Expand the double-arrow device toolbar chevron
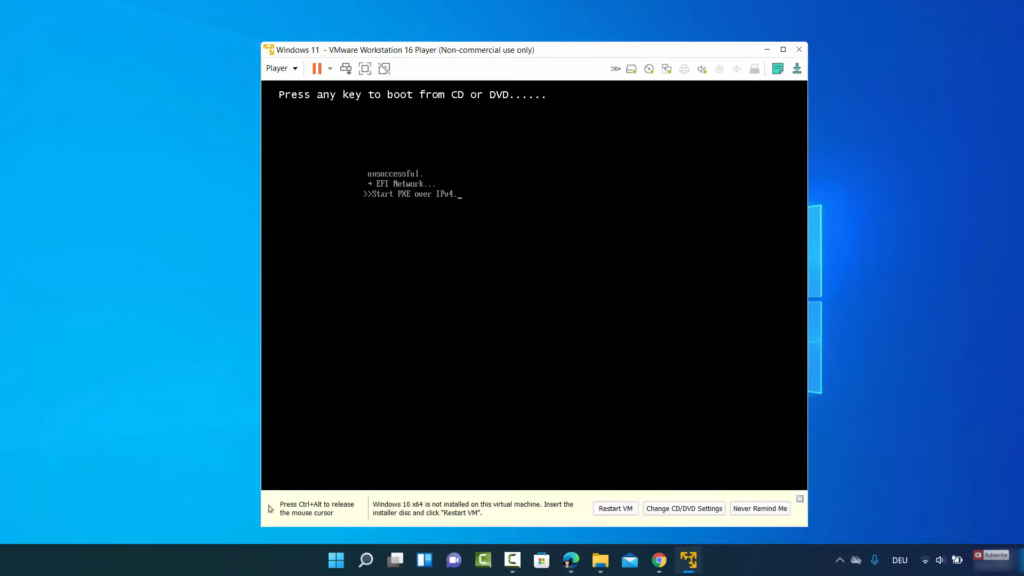The height and width of the screenshot is (576, 1024). [615, 69]
